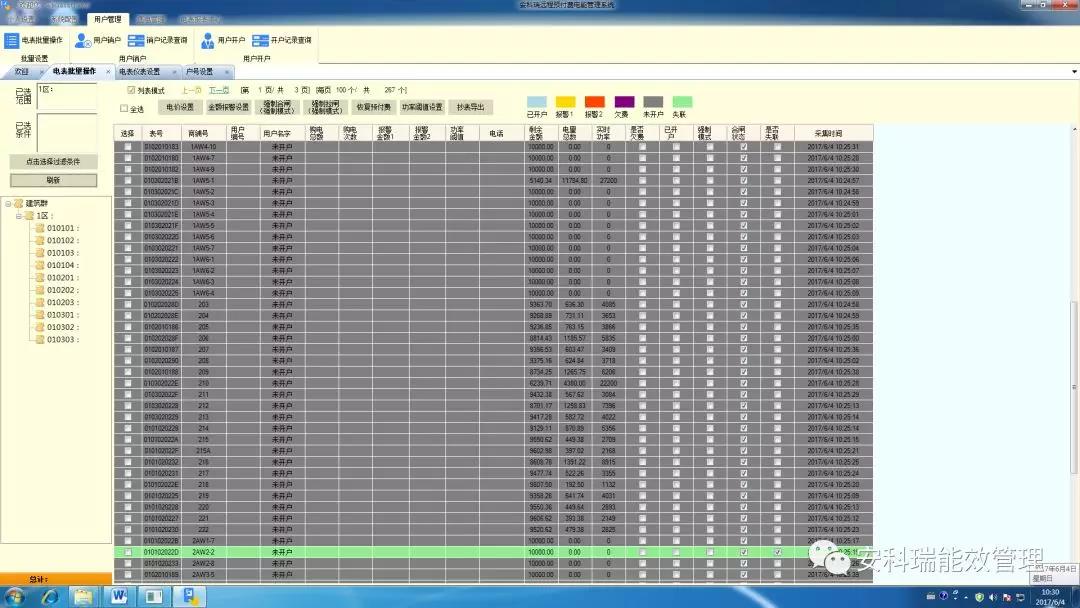This screenshot has width=1080, height=608.
Task: Open 销户记录查询 records icon
Action: coord(136,41)
